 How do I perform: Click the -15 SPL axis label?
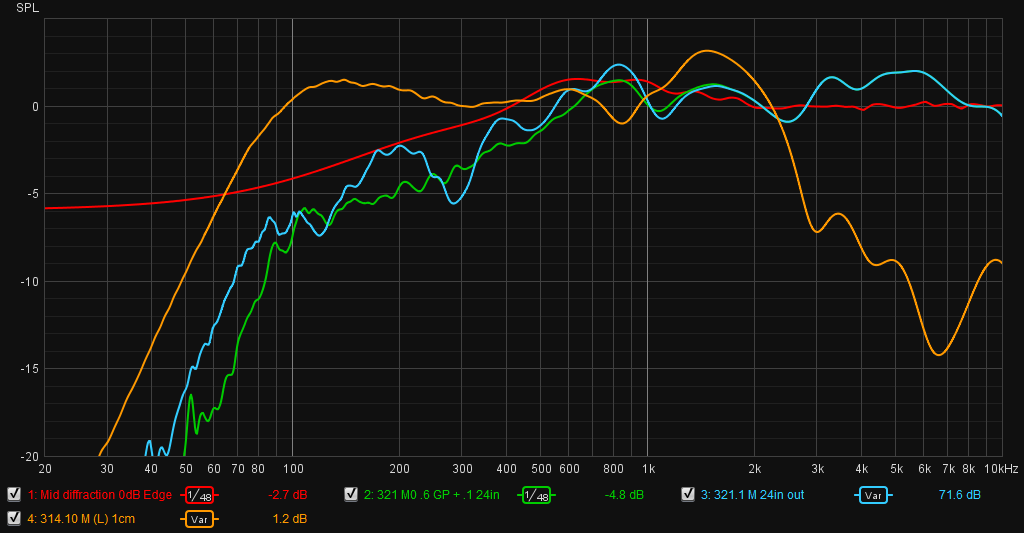pos(31,370)
